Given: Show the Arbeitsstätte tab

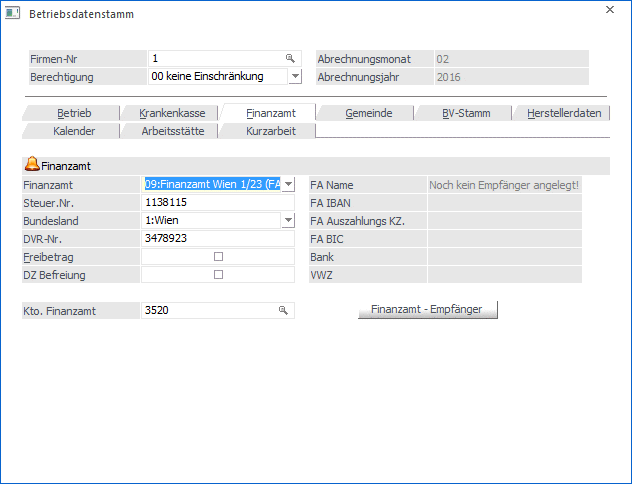Looking at the screenshot, I should coord(171,131).
